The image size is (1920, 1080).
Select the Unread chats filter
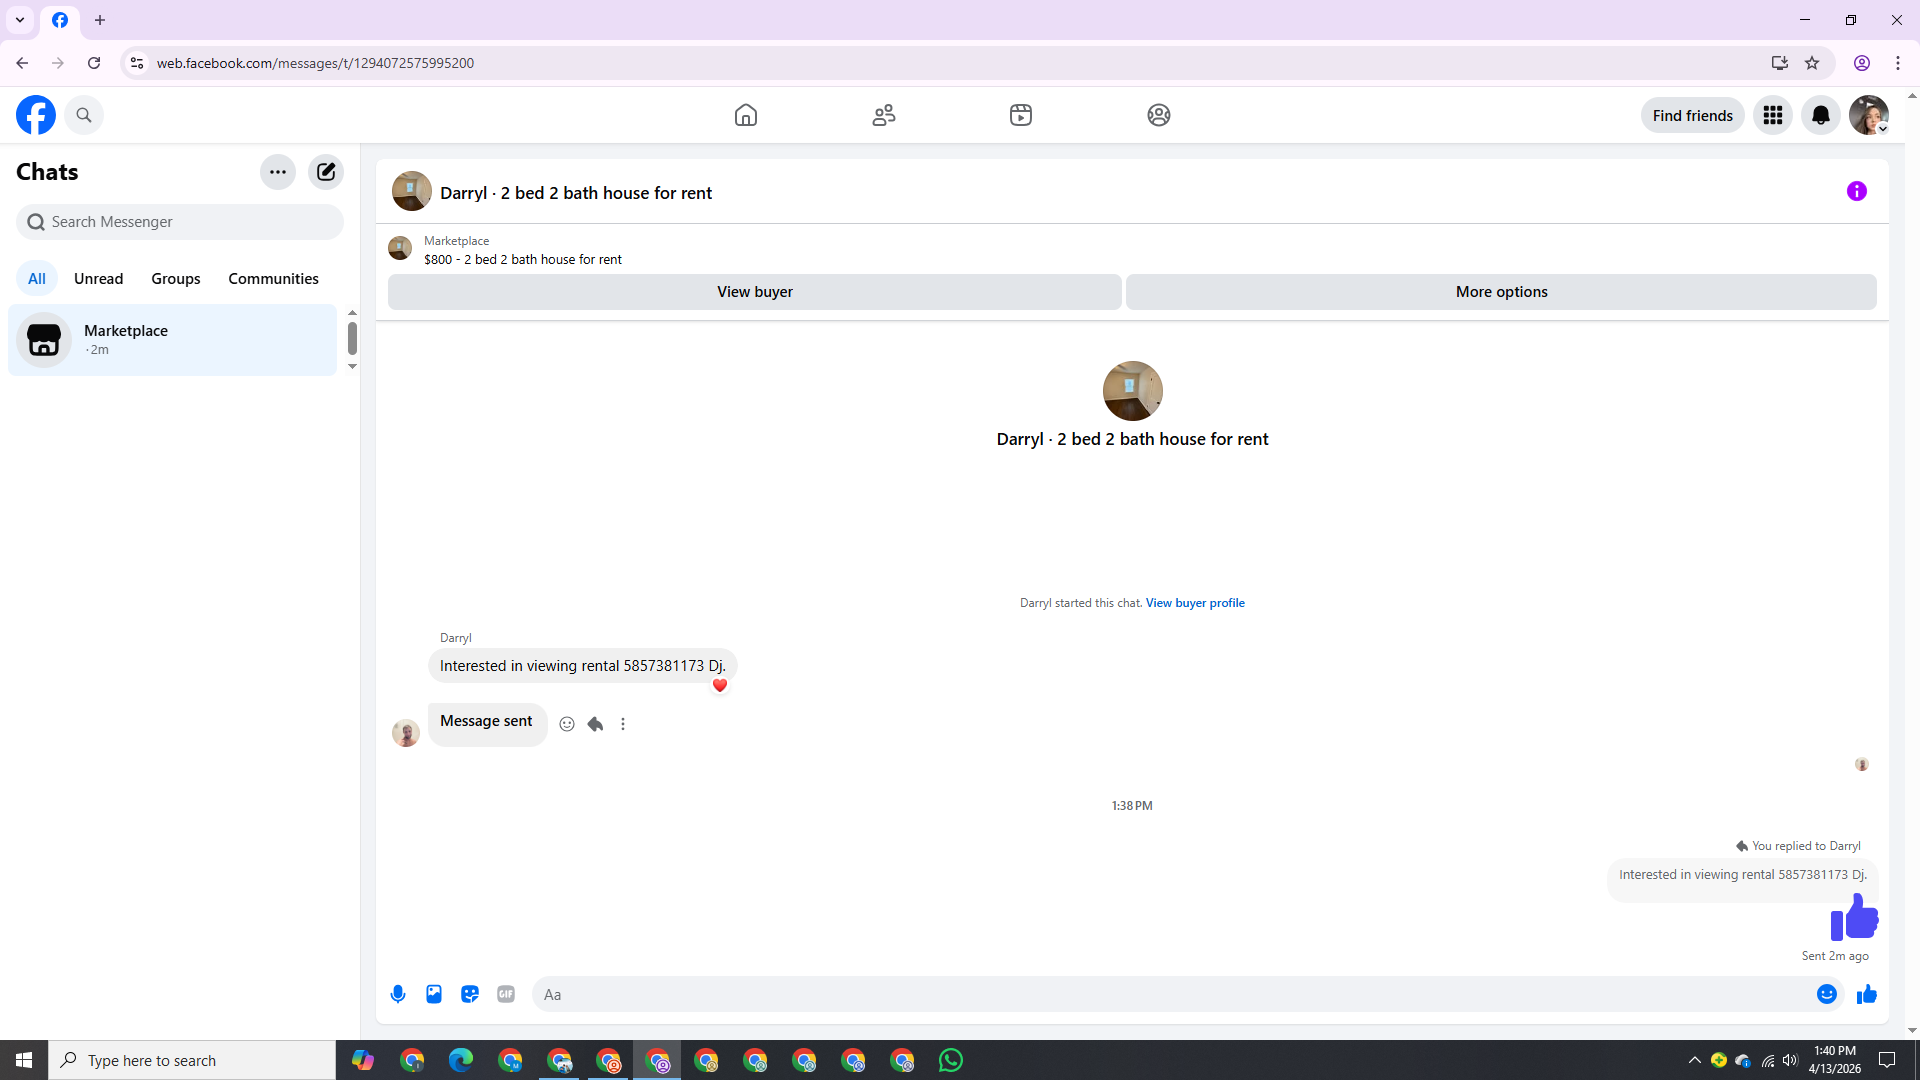click(x=99, y=279)
